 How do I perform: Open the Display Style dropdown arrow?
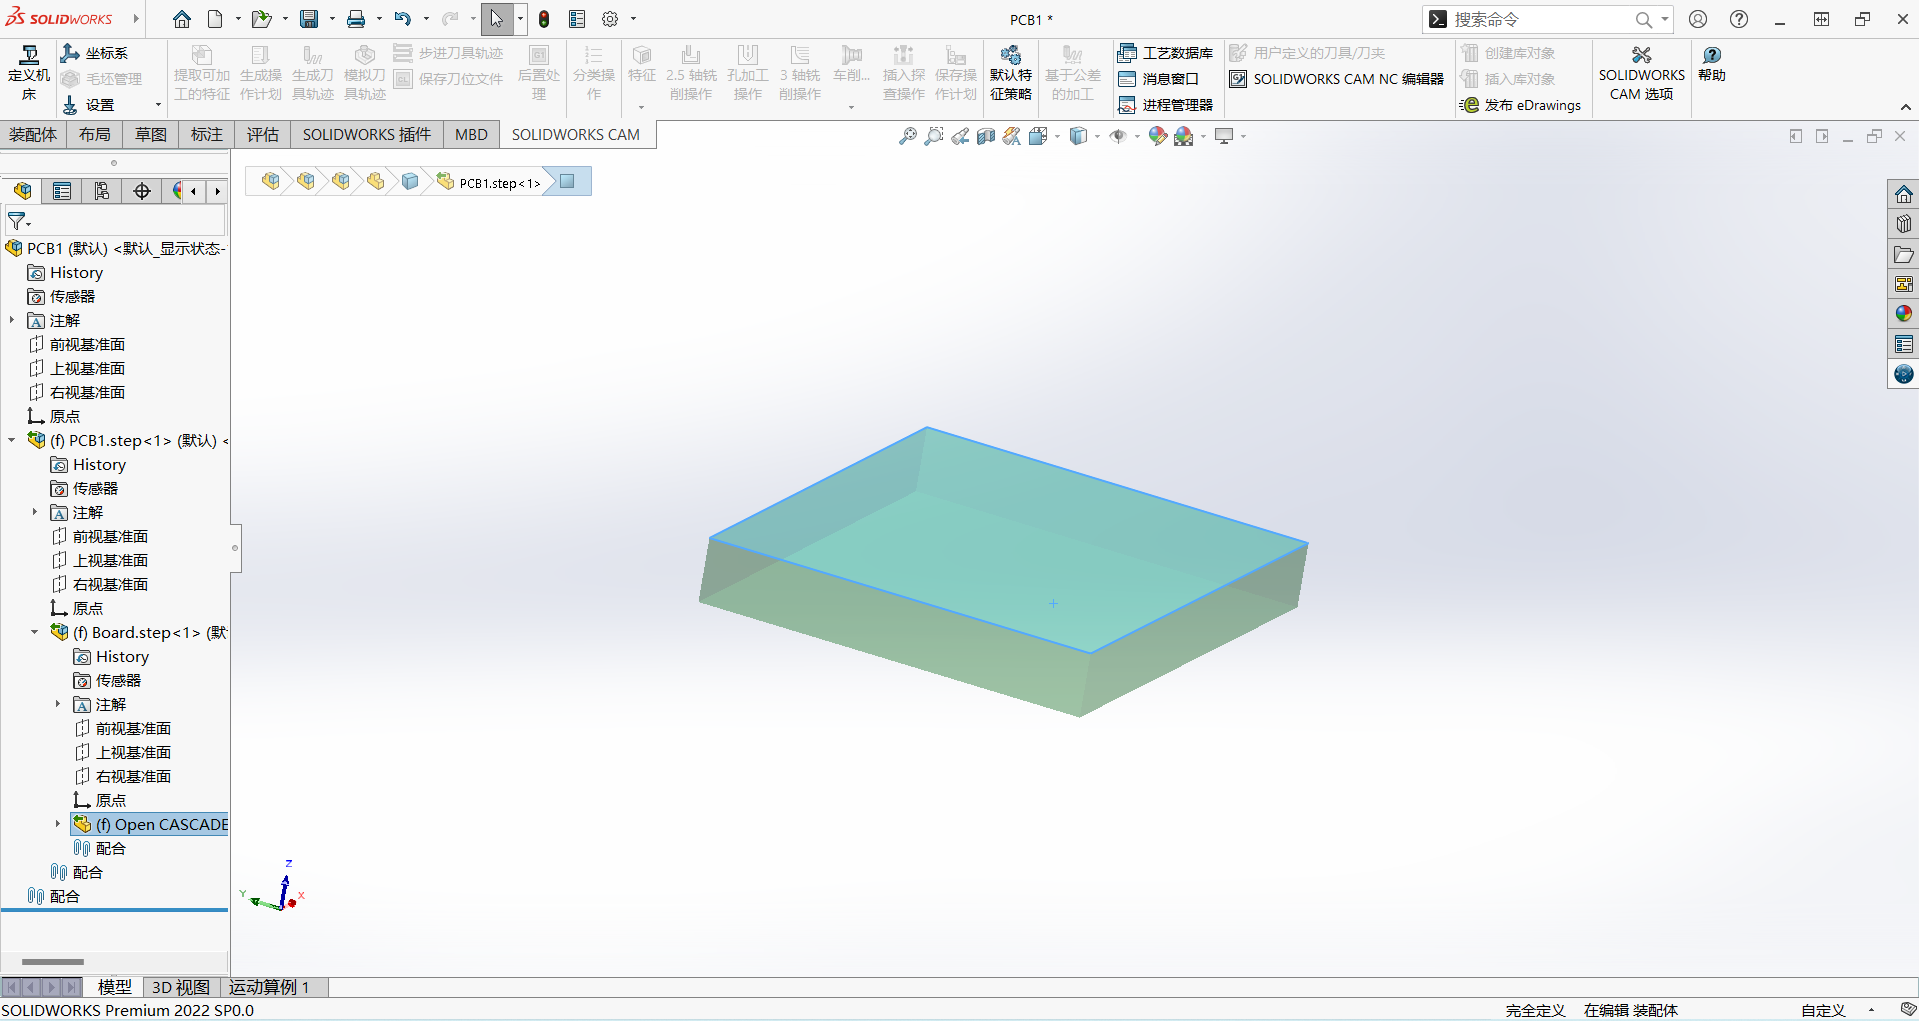(1097, 136)
